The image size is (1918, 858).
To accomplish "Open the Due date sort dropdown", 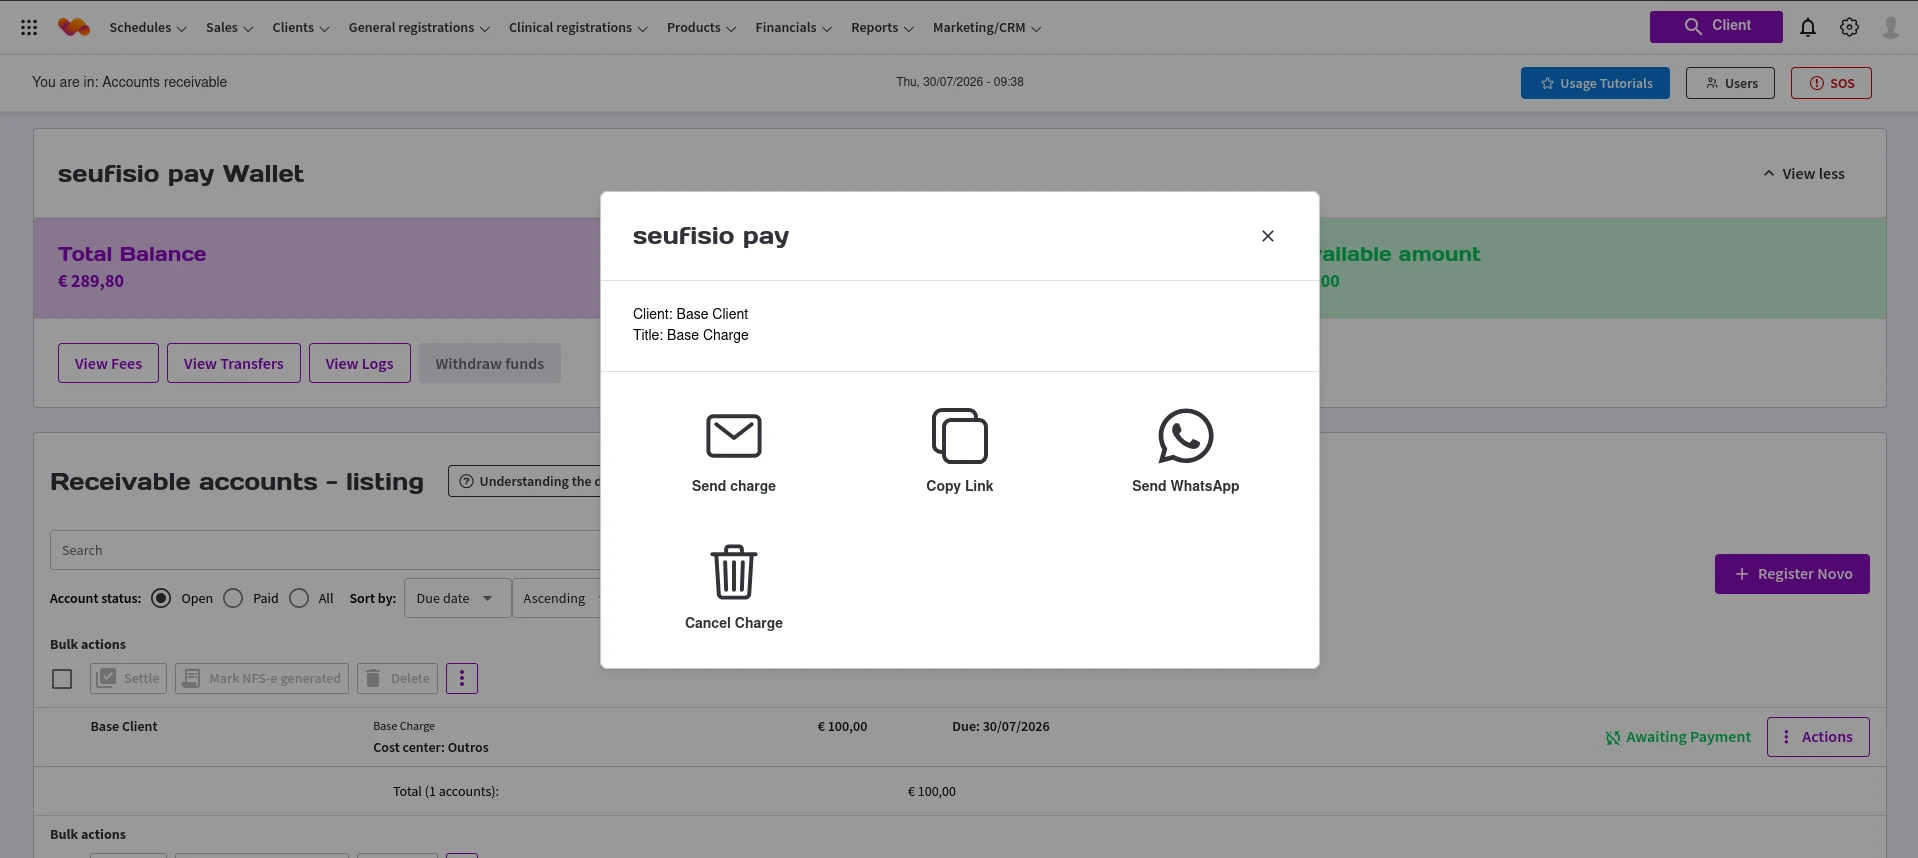I will coord(457,598).
